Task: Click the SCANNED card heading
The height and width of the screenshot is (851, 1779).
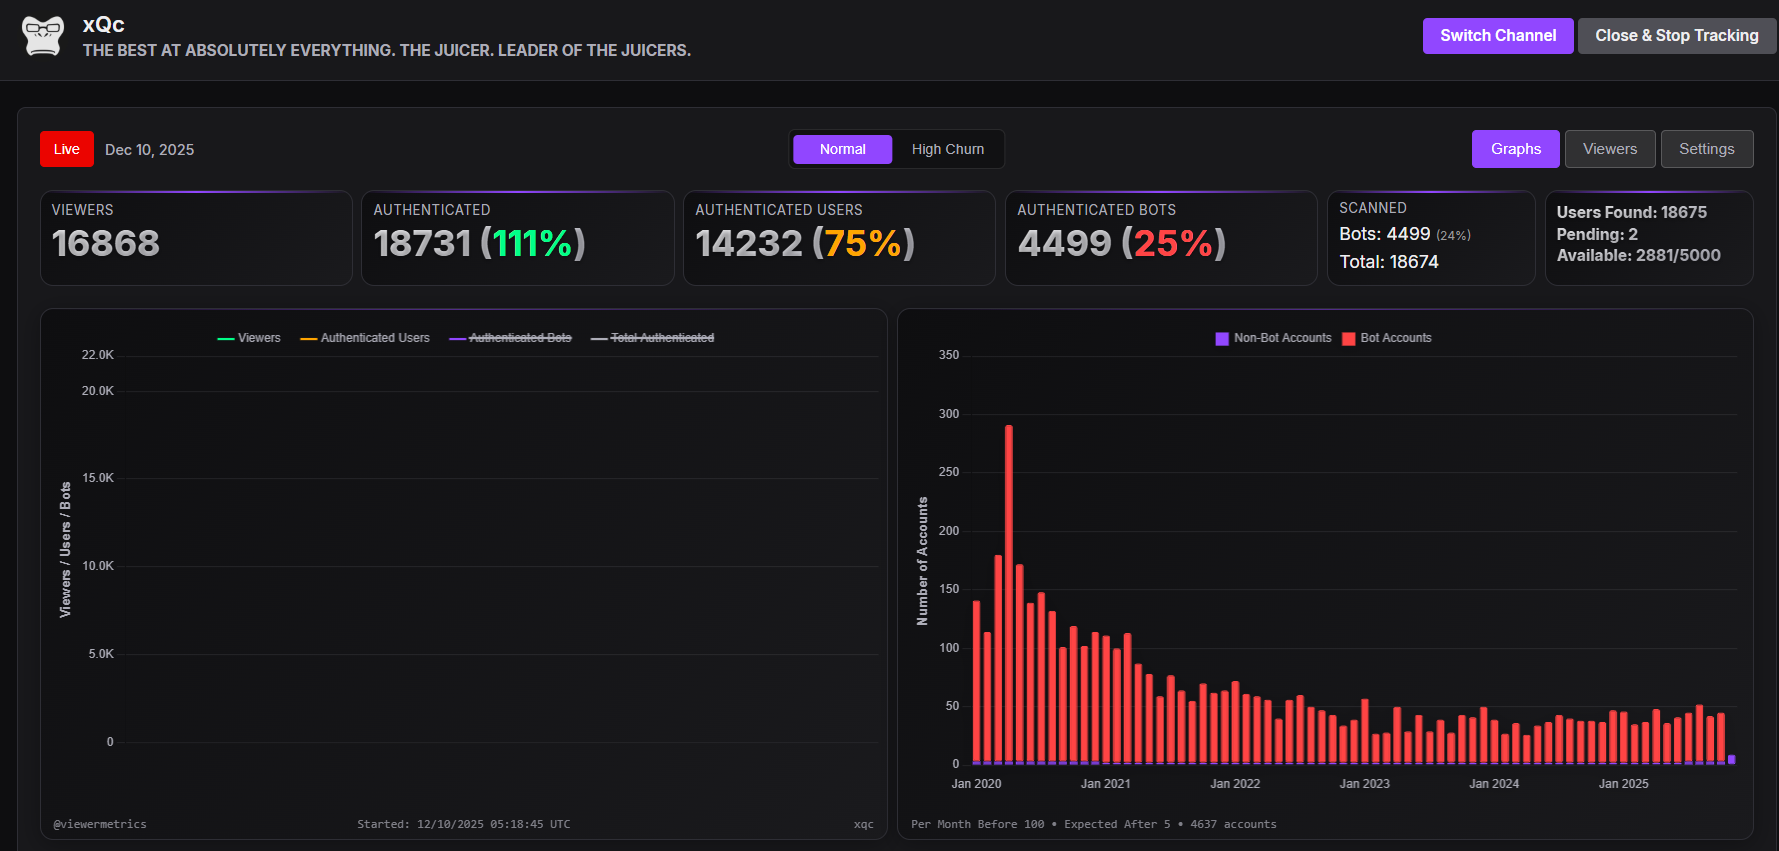Action: coord(1373,208)
